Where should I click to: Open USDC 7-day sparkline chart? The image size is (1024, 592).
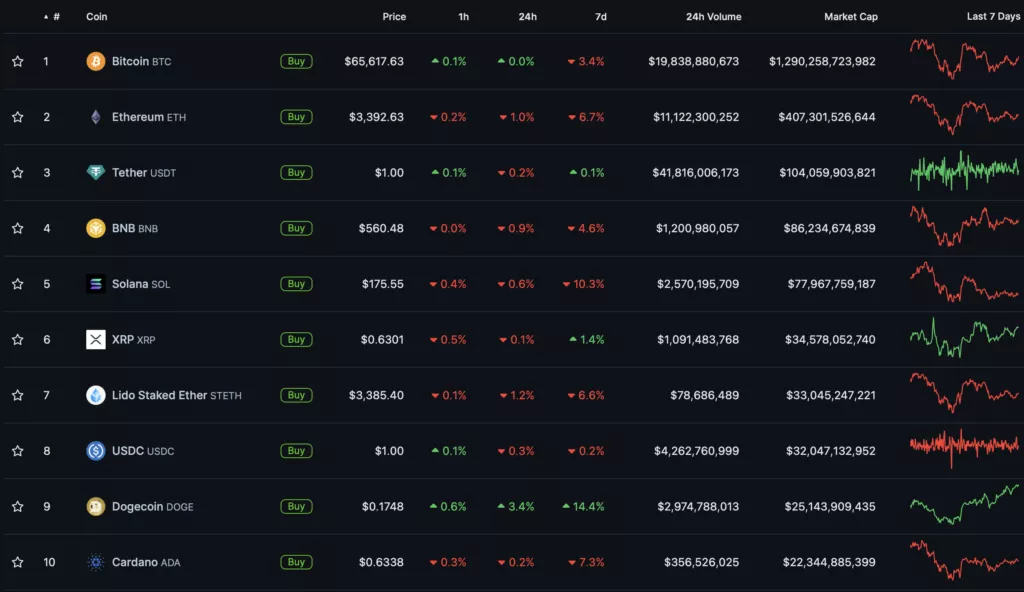(x=965, y=448)
